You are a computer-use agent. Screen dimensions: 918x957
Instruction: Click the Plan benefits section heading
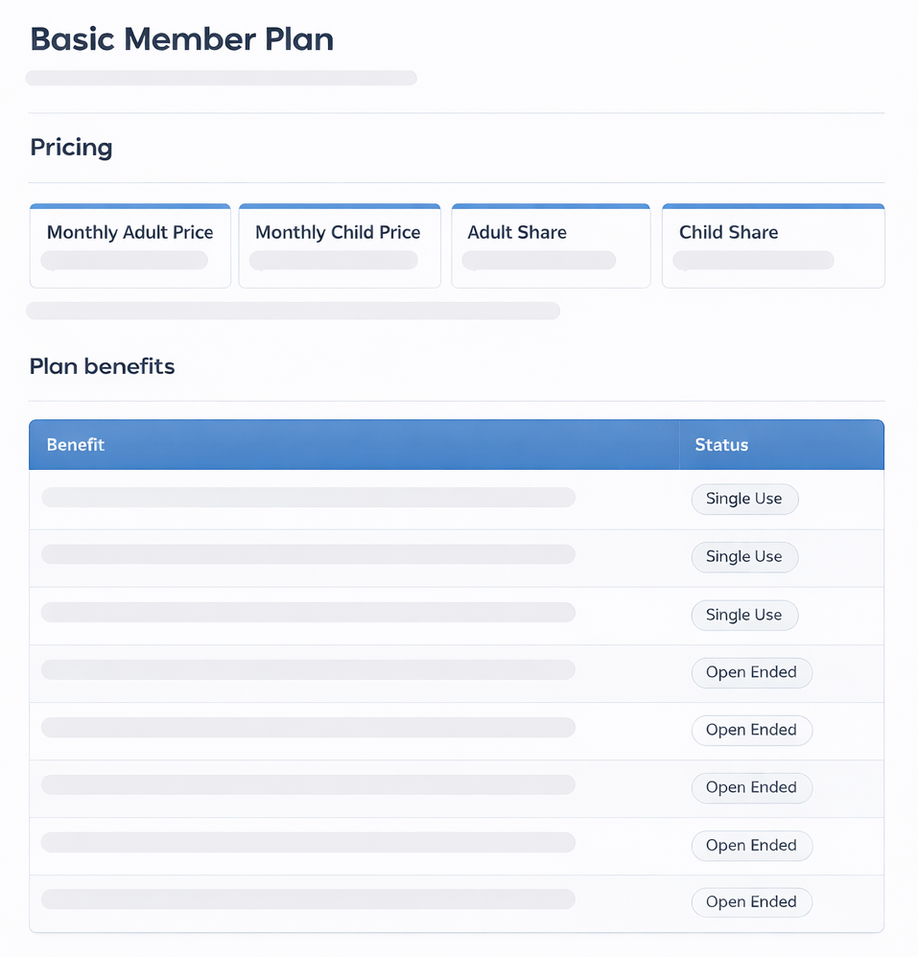[x=102, y=367]
